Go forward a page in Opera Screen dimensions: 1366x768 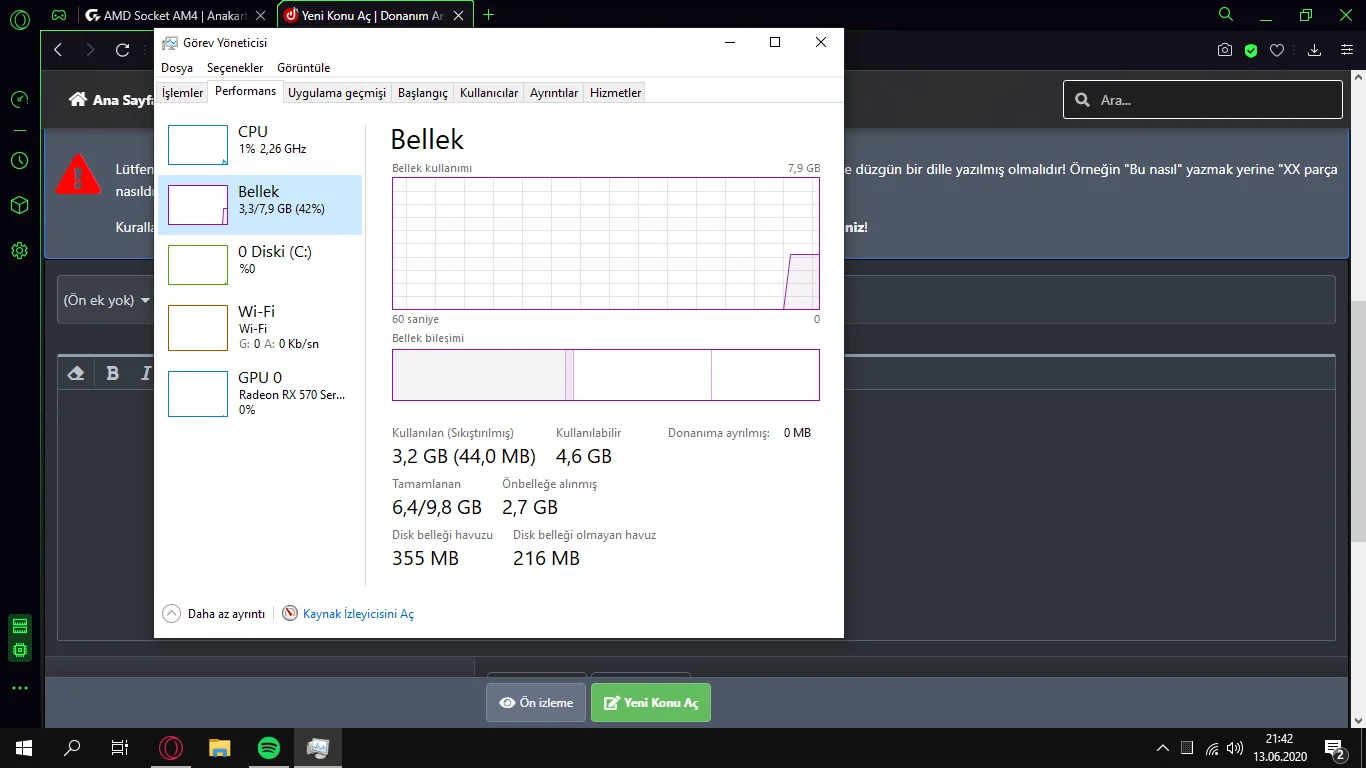coord(90,50)
